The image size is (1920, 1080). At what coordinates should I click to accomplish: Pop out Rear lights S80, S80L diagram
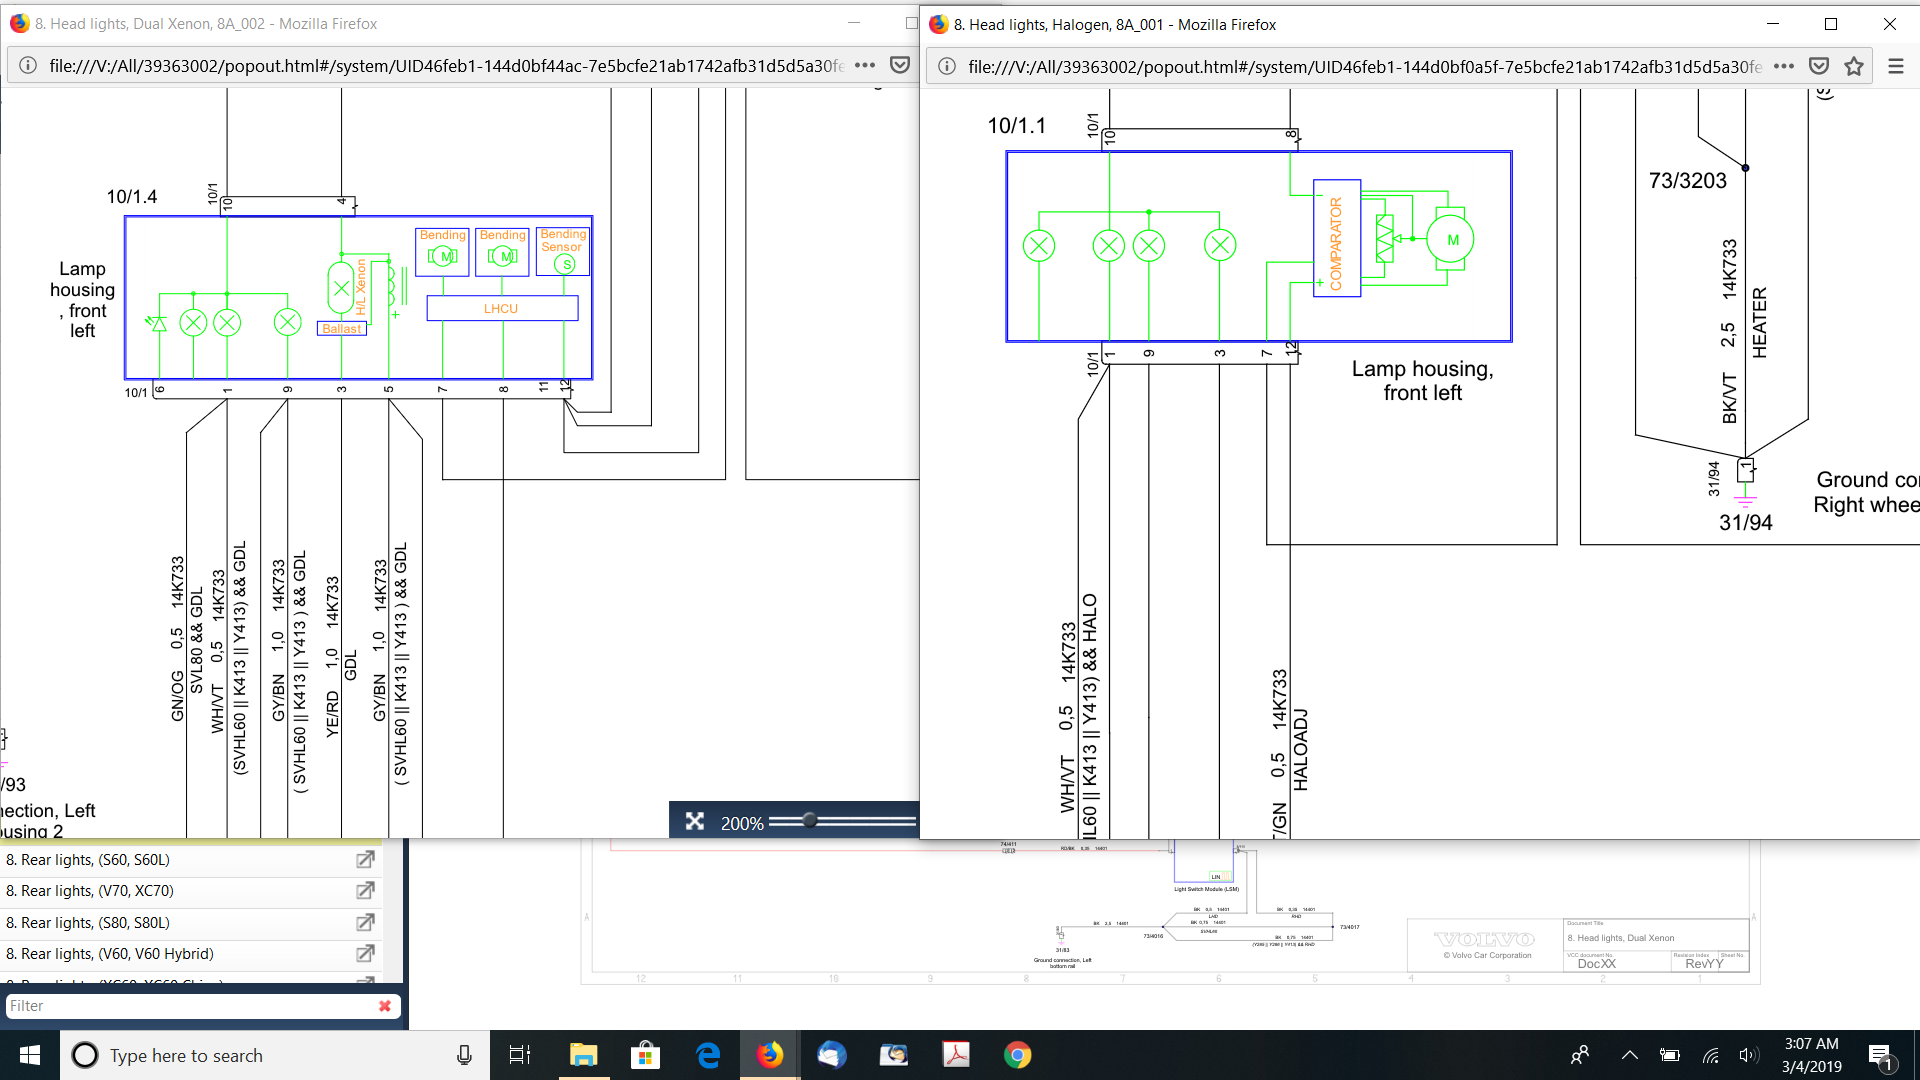[365, 922]
